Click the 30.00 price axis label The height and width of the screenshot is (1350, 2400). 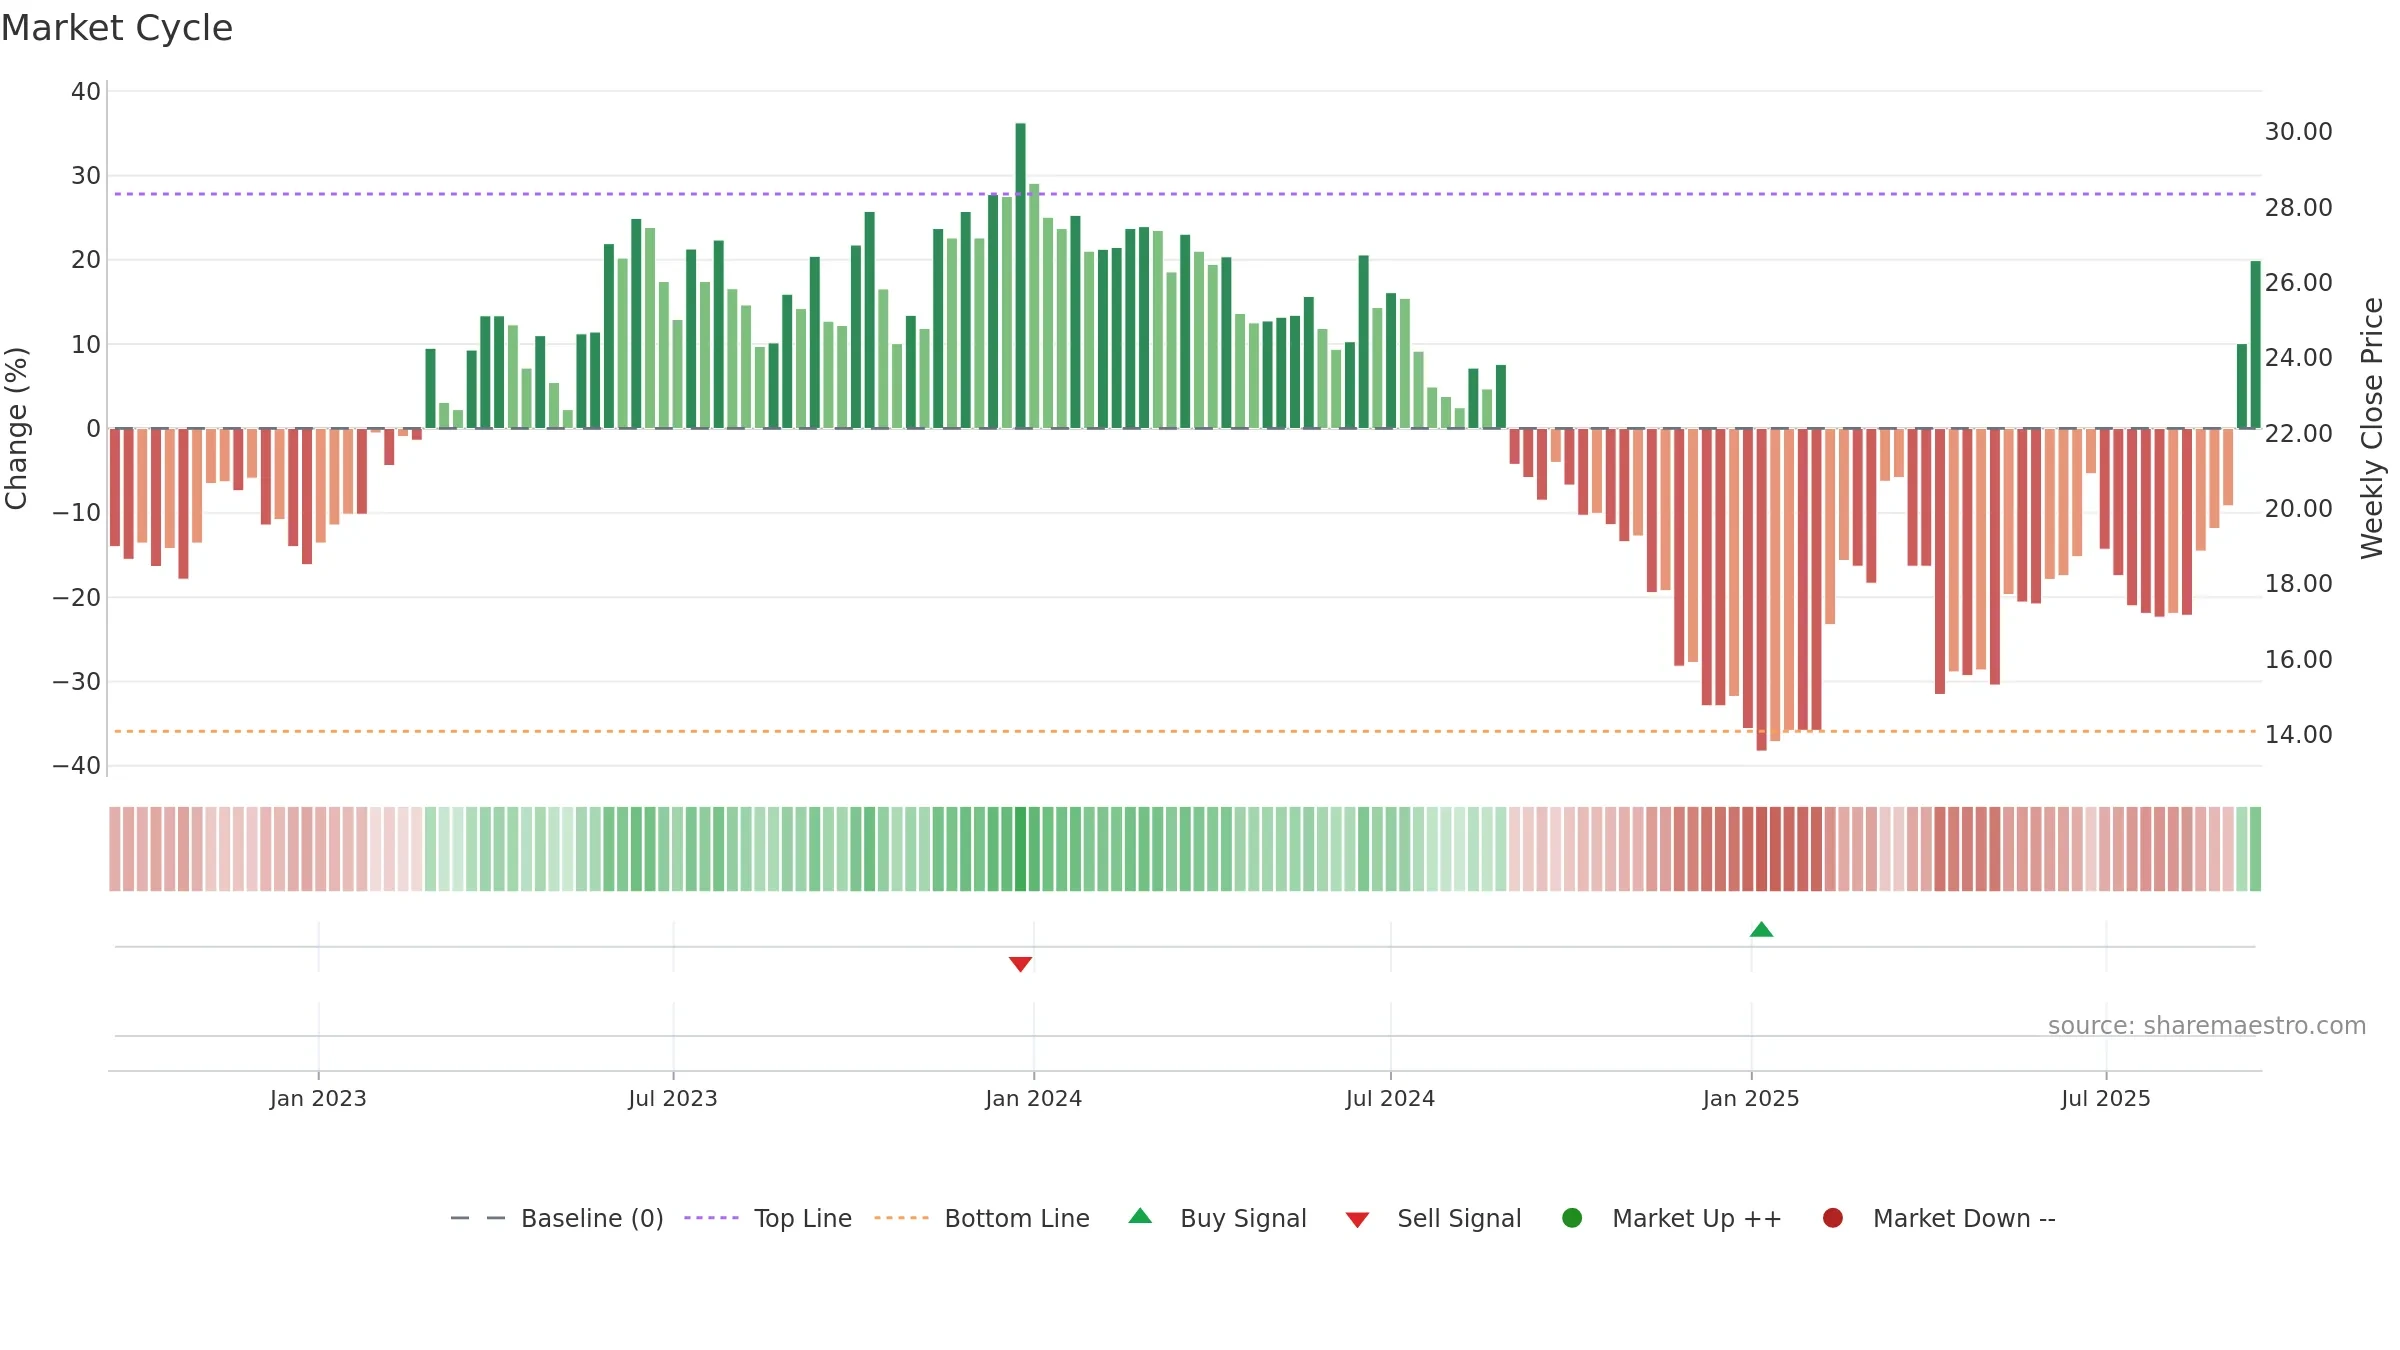[x=2298, y=132]
